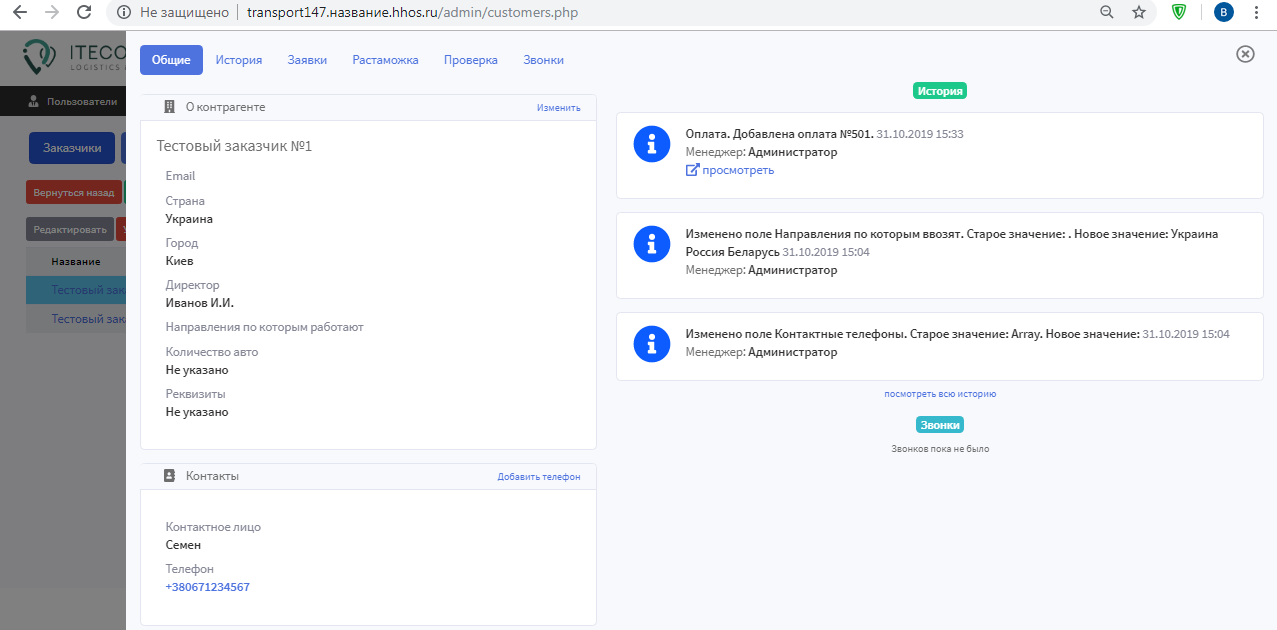Reload the page with the refresh icon

click(x=84, y=13)
